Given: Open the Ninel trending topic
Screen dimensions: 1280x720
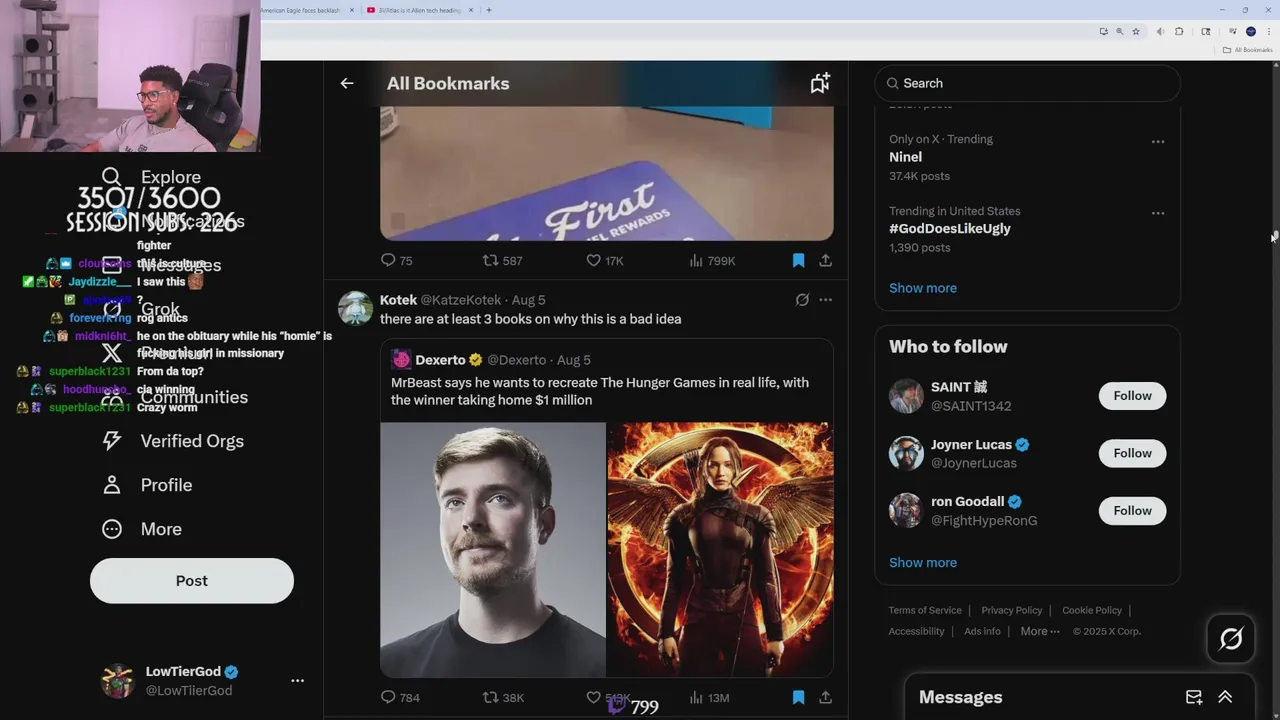Looking at the screenshot, I should (905, 157).
